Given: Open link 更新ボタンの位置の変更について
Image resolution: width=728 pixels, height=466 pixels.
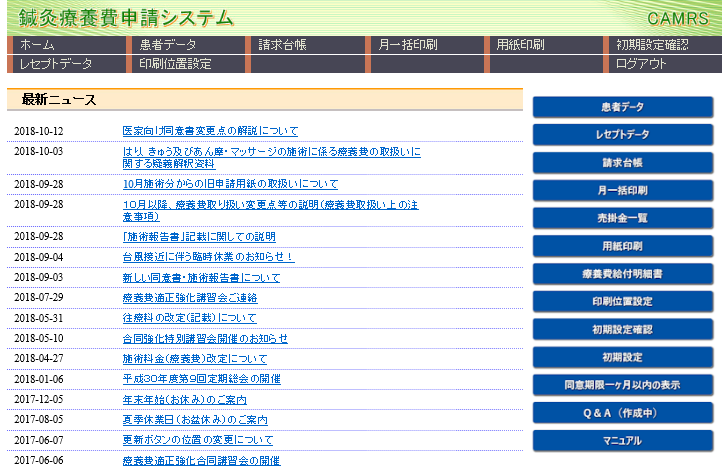Looking at the screenshot, I should pos(198,440).
